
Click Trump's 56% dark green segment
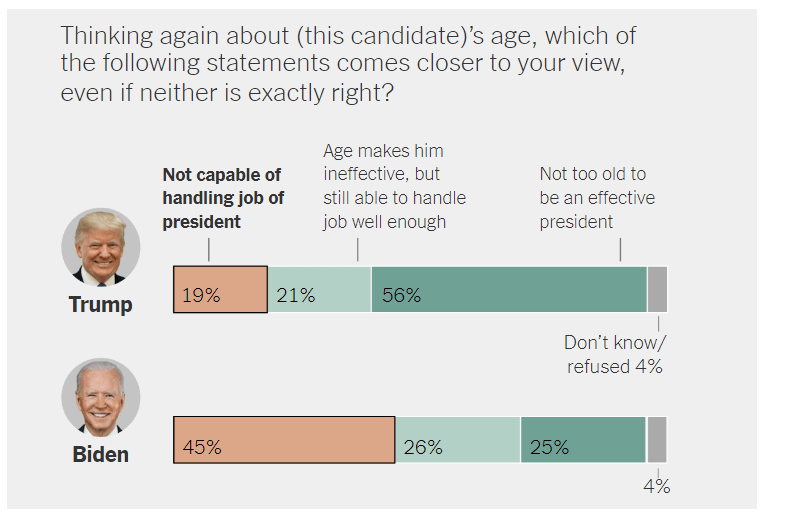pos(509,289)
